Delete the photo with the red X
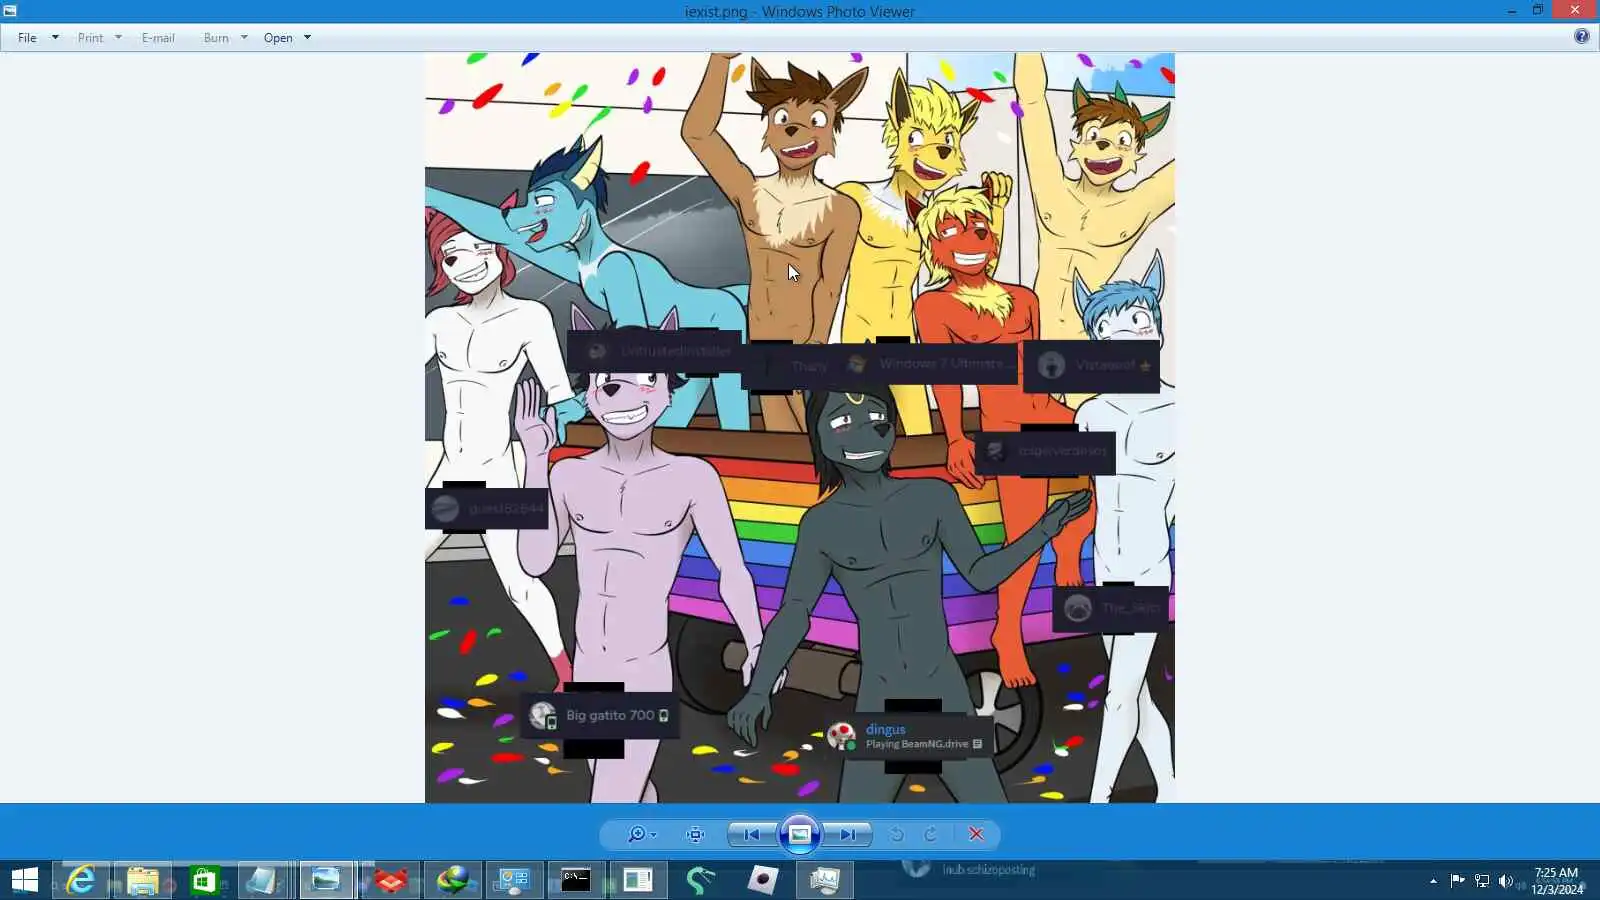The width and height of the screenshot is (1600, 900). click(977, 834)
